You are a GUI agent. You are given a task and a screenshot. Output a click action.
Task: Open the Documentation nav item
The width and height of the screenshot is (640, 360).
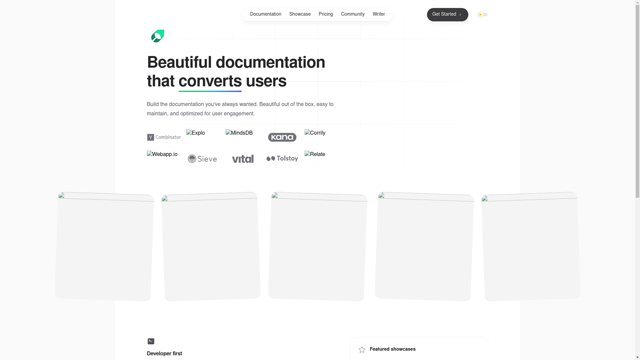click(x=265, y=14)
